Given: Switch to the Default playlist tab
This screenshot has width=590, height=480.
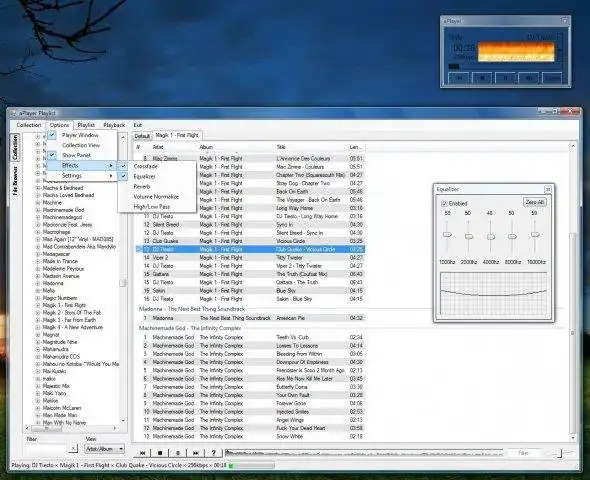Looking at the screenshot, I should coord(142,136).
